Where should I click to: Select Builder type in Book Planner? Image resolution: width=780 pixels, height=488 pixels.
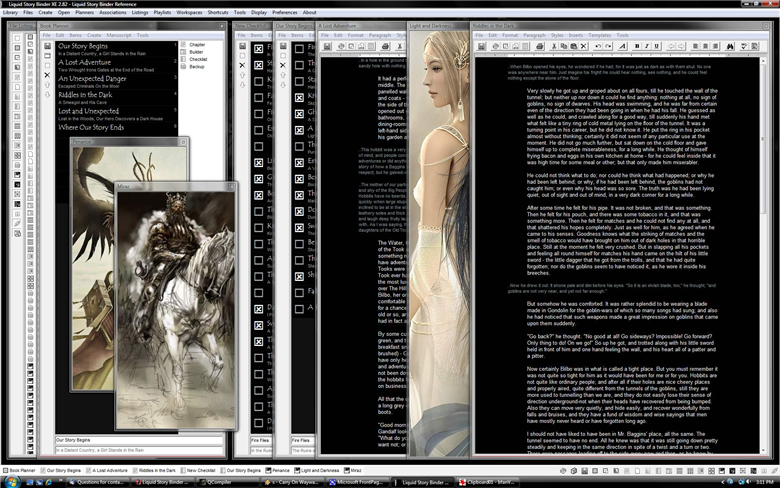click(193, 52)
